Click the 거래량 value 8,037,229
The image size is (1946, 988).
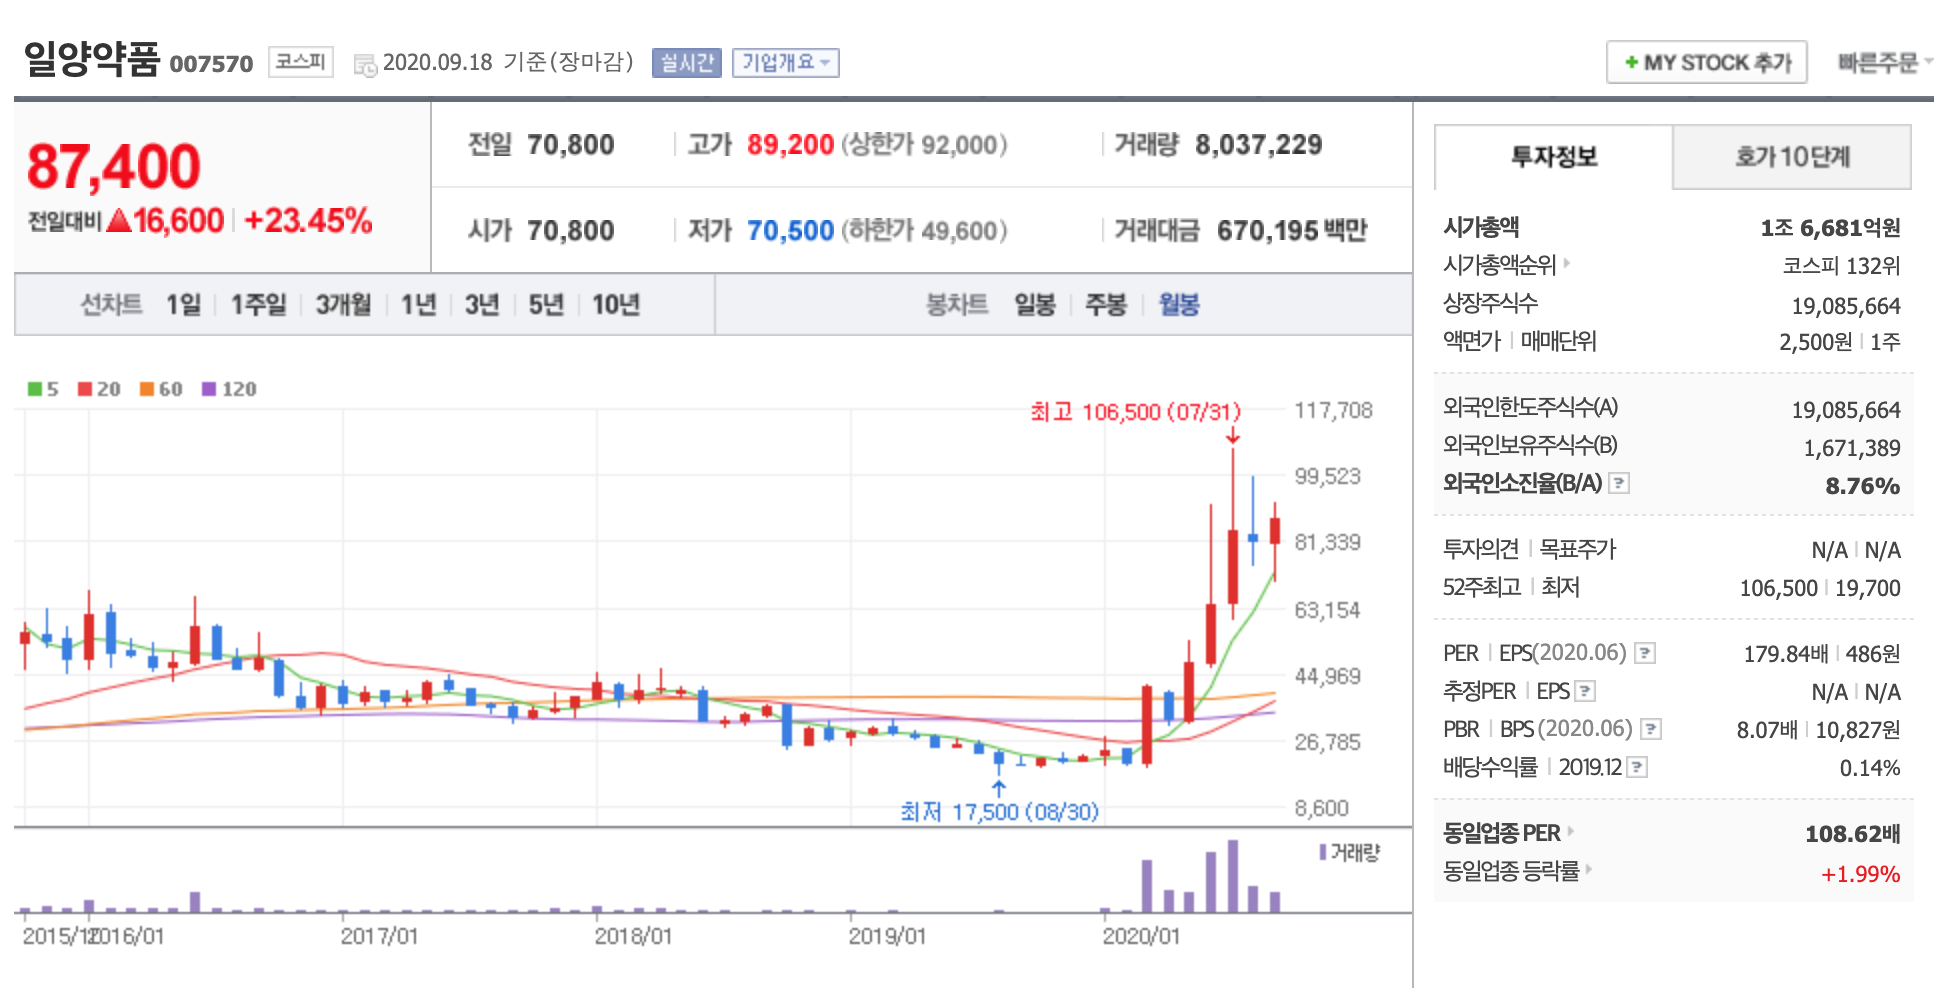[x=1258, y=145]
